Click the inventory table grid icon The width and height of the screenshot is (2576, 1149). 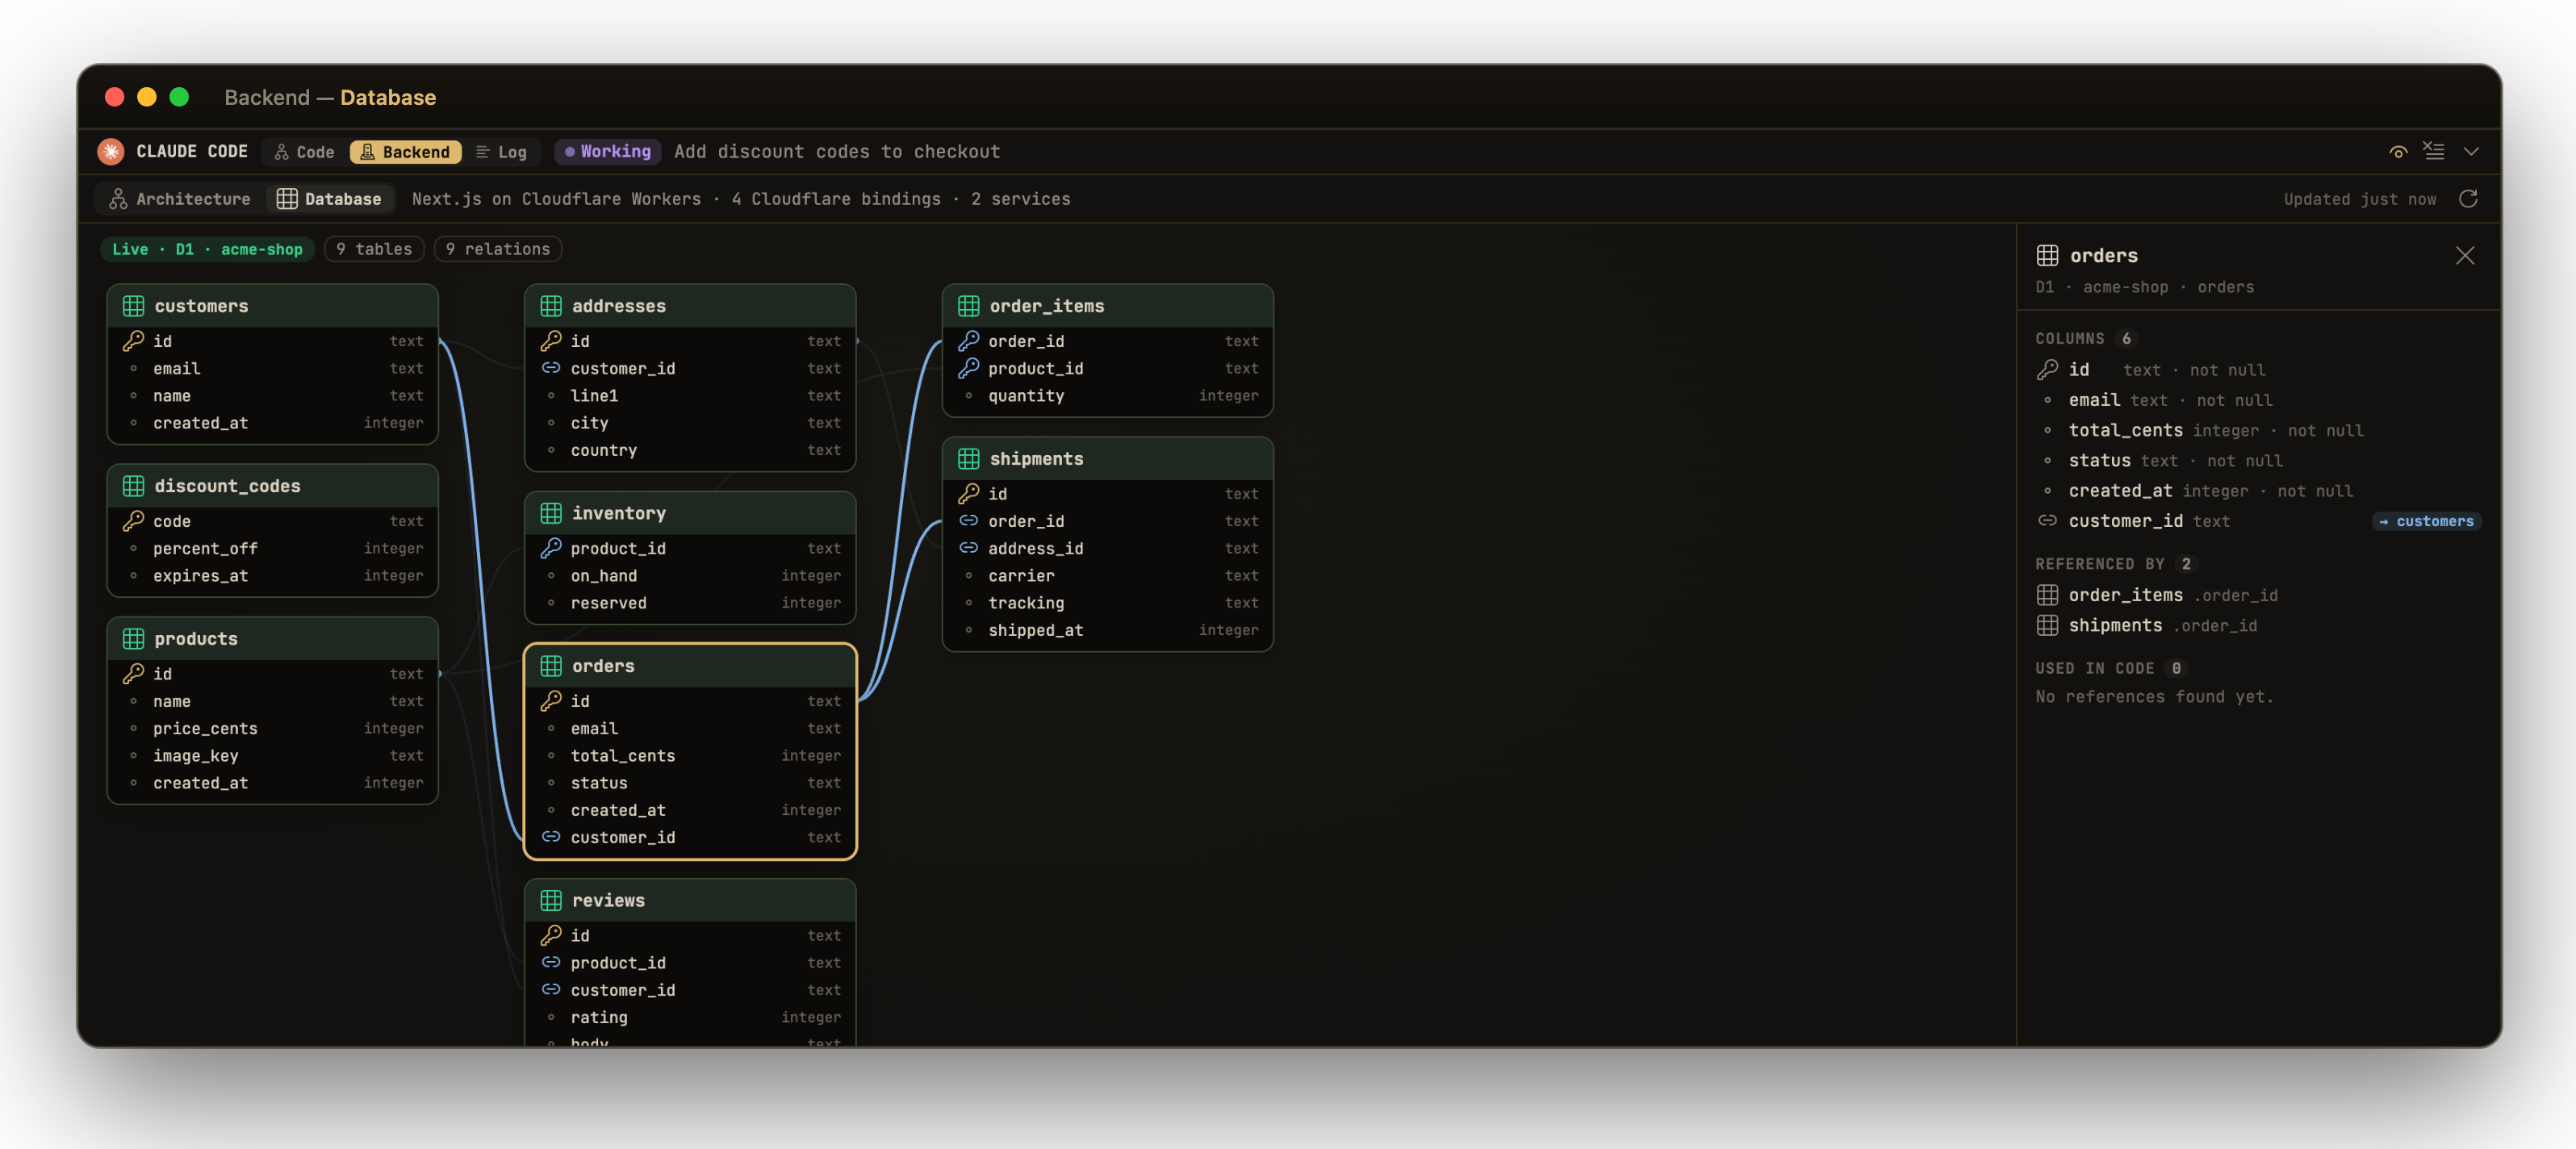tap(551, 513)
